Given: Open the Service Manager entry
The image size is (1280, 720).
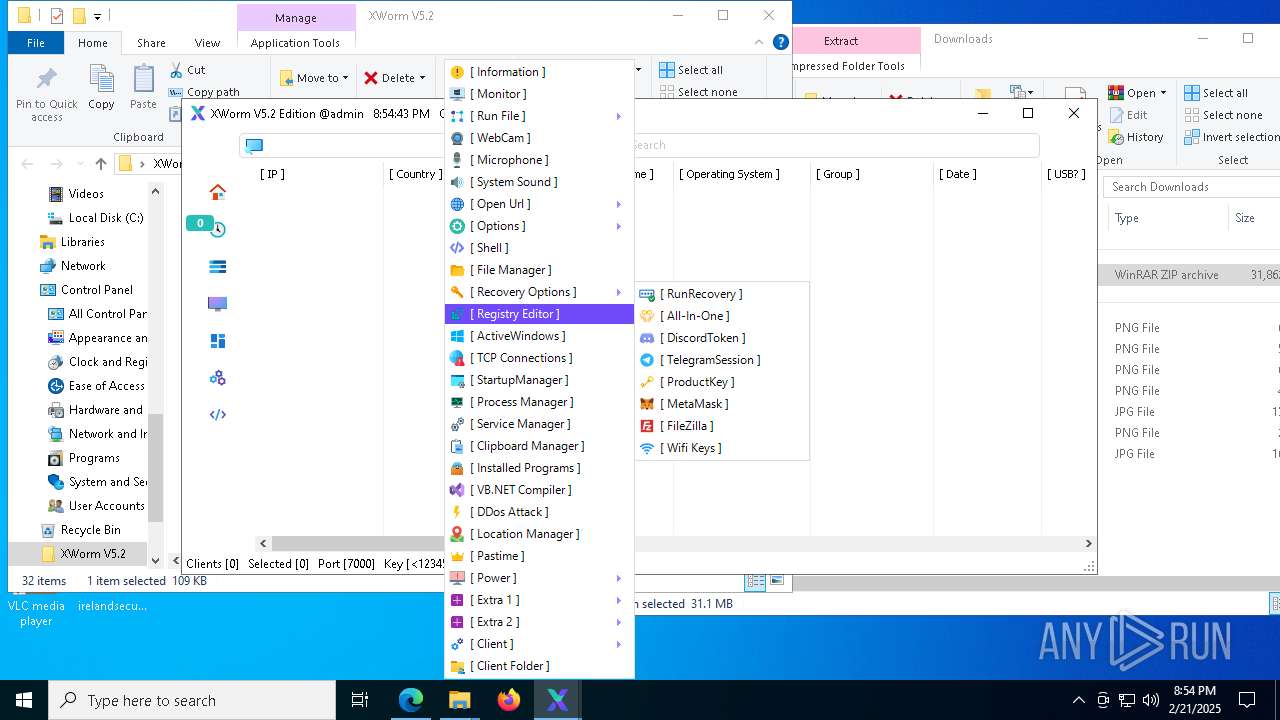Looking at the screenshot, I should coord(539,424).
